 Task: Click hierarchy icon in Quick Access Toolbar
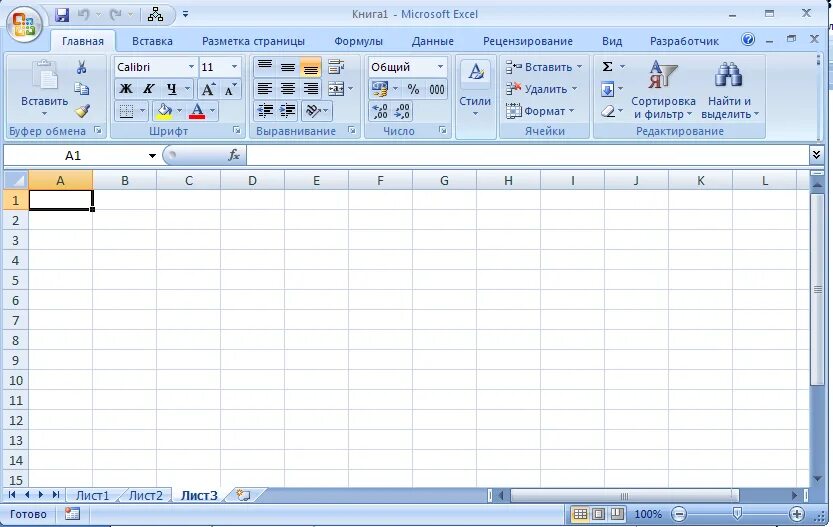point(155,15)
